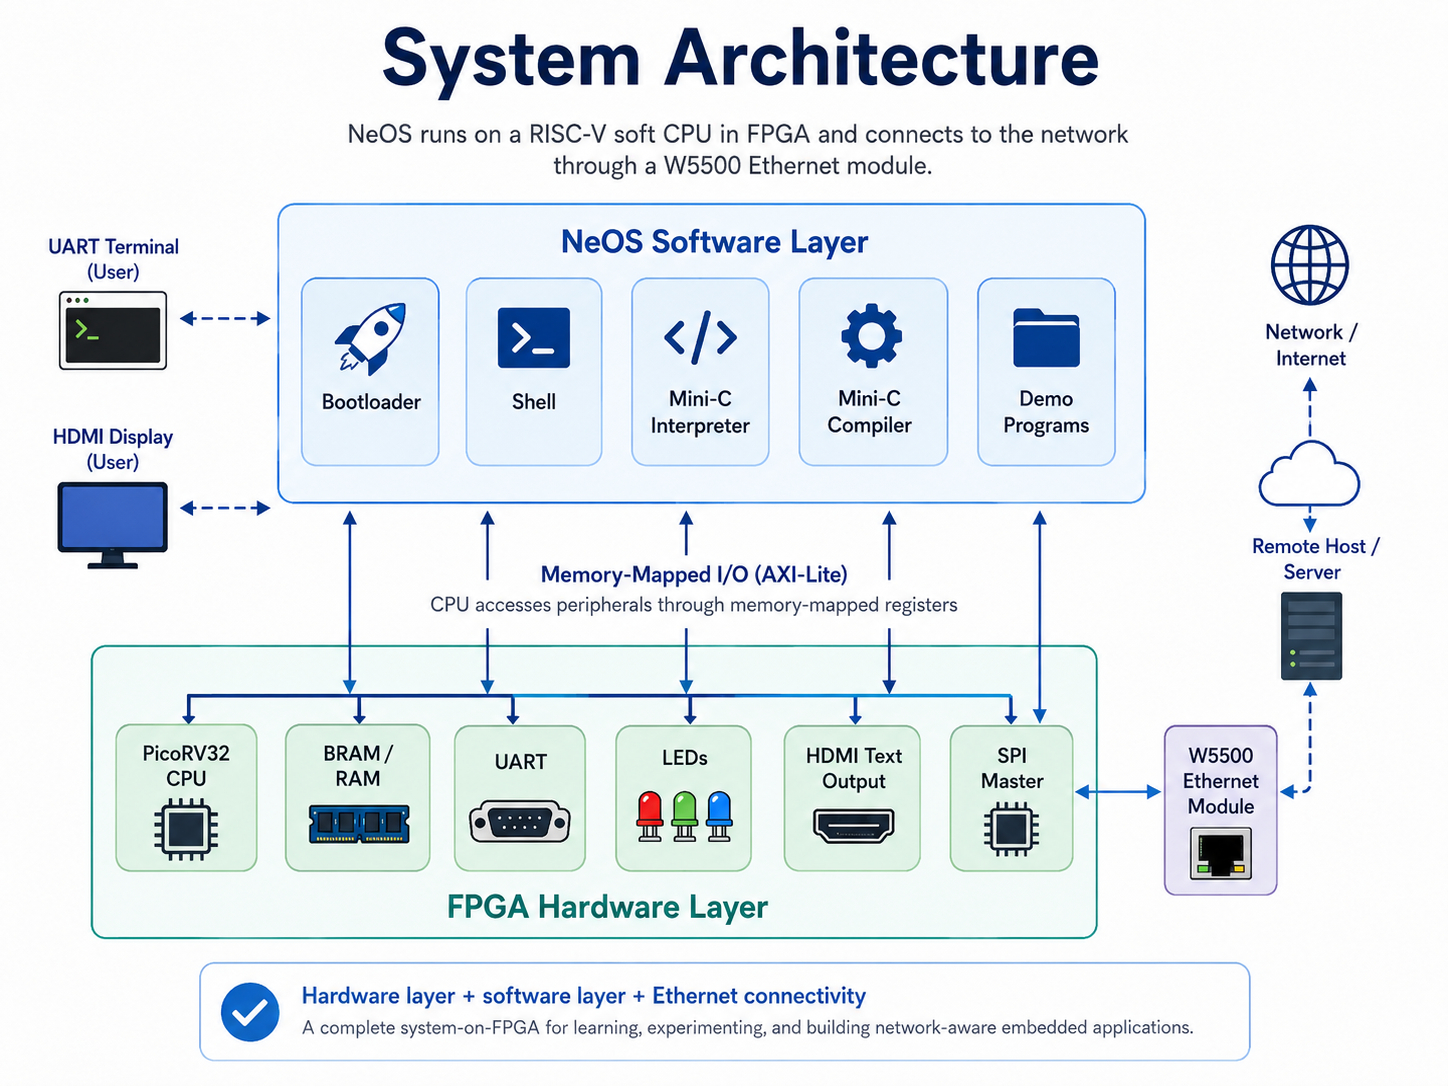Click the FPGA Hardware Layer heading
Viewport: 1448px width, 1086px height.
pos(607,906)
